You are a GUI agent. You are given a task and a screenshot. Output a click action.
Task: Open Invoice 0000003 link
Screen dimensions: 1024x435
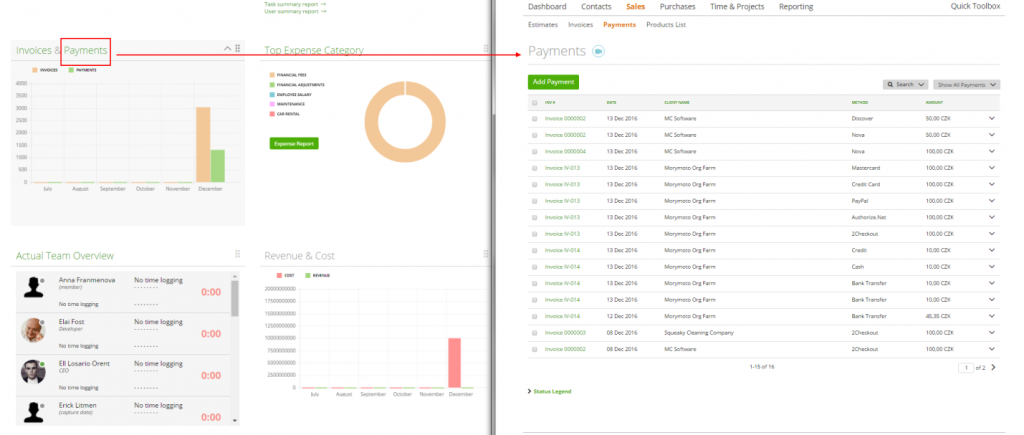pyautogui.click(x=566, y=332)
